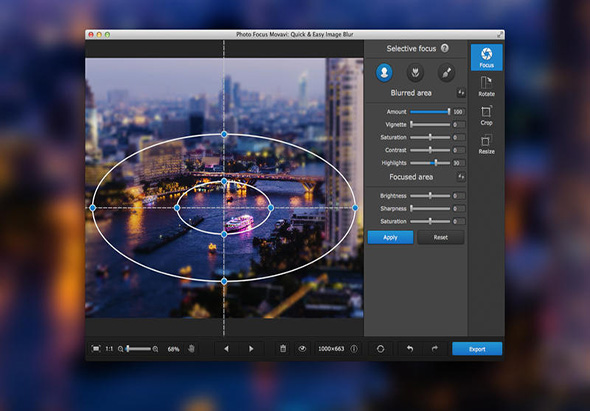Viewport: 590px width, 411px height.
Task: Click the 68% zoom level text
Action: [173, 349]
